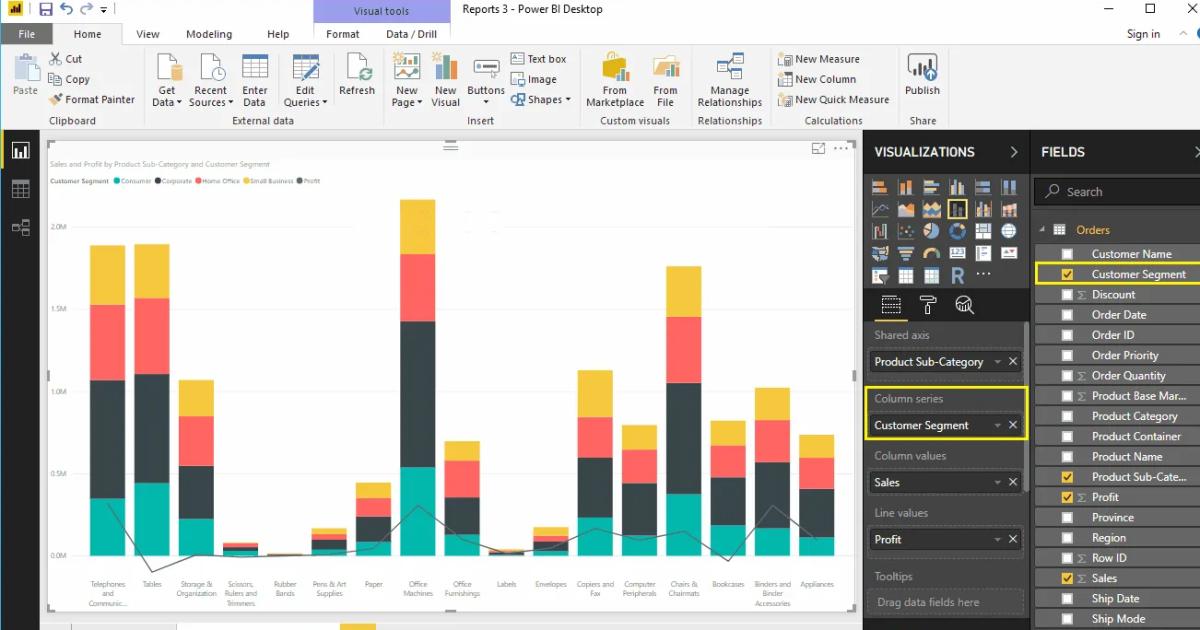Switch to the Modeling ribbon tab
Screen dimensions: 1200x630
[x=209, y=33]
